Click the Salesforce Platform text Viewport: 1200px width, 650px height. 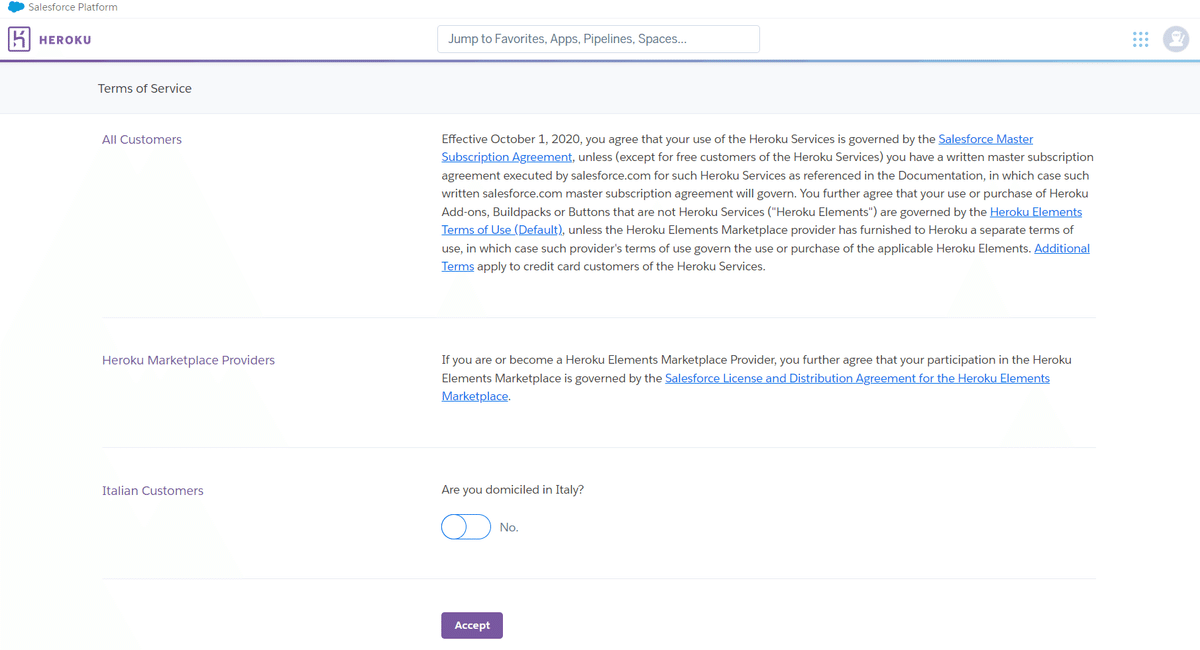tap(73, 7)
